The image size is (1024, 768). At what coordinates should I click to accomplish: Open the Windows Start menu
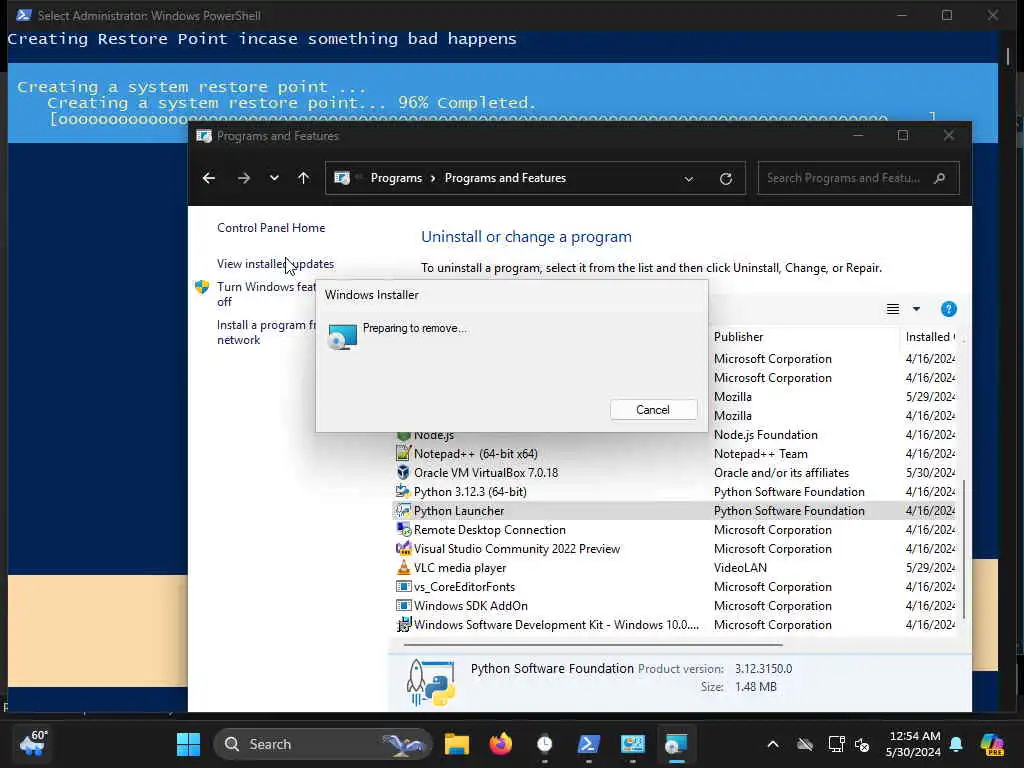point(188,744)
